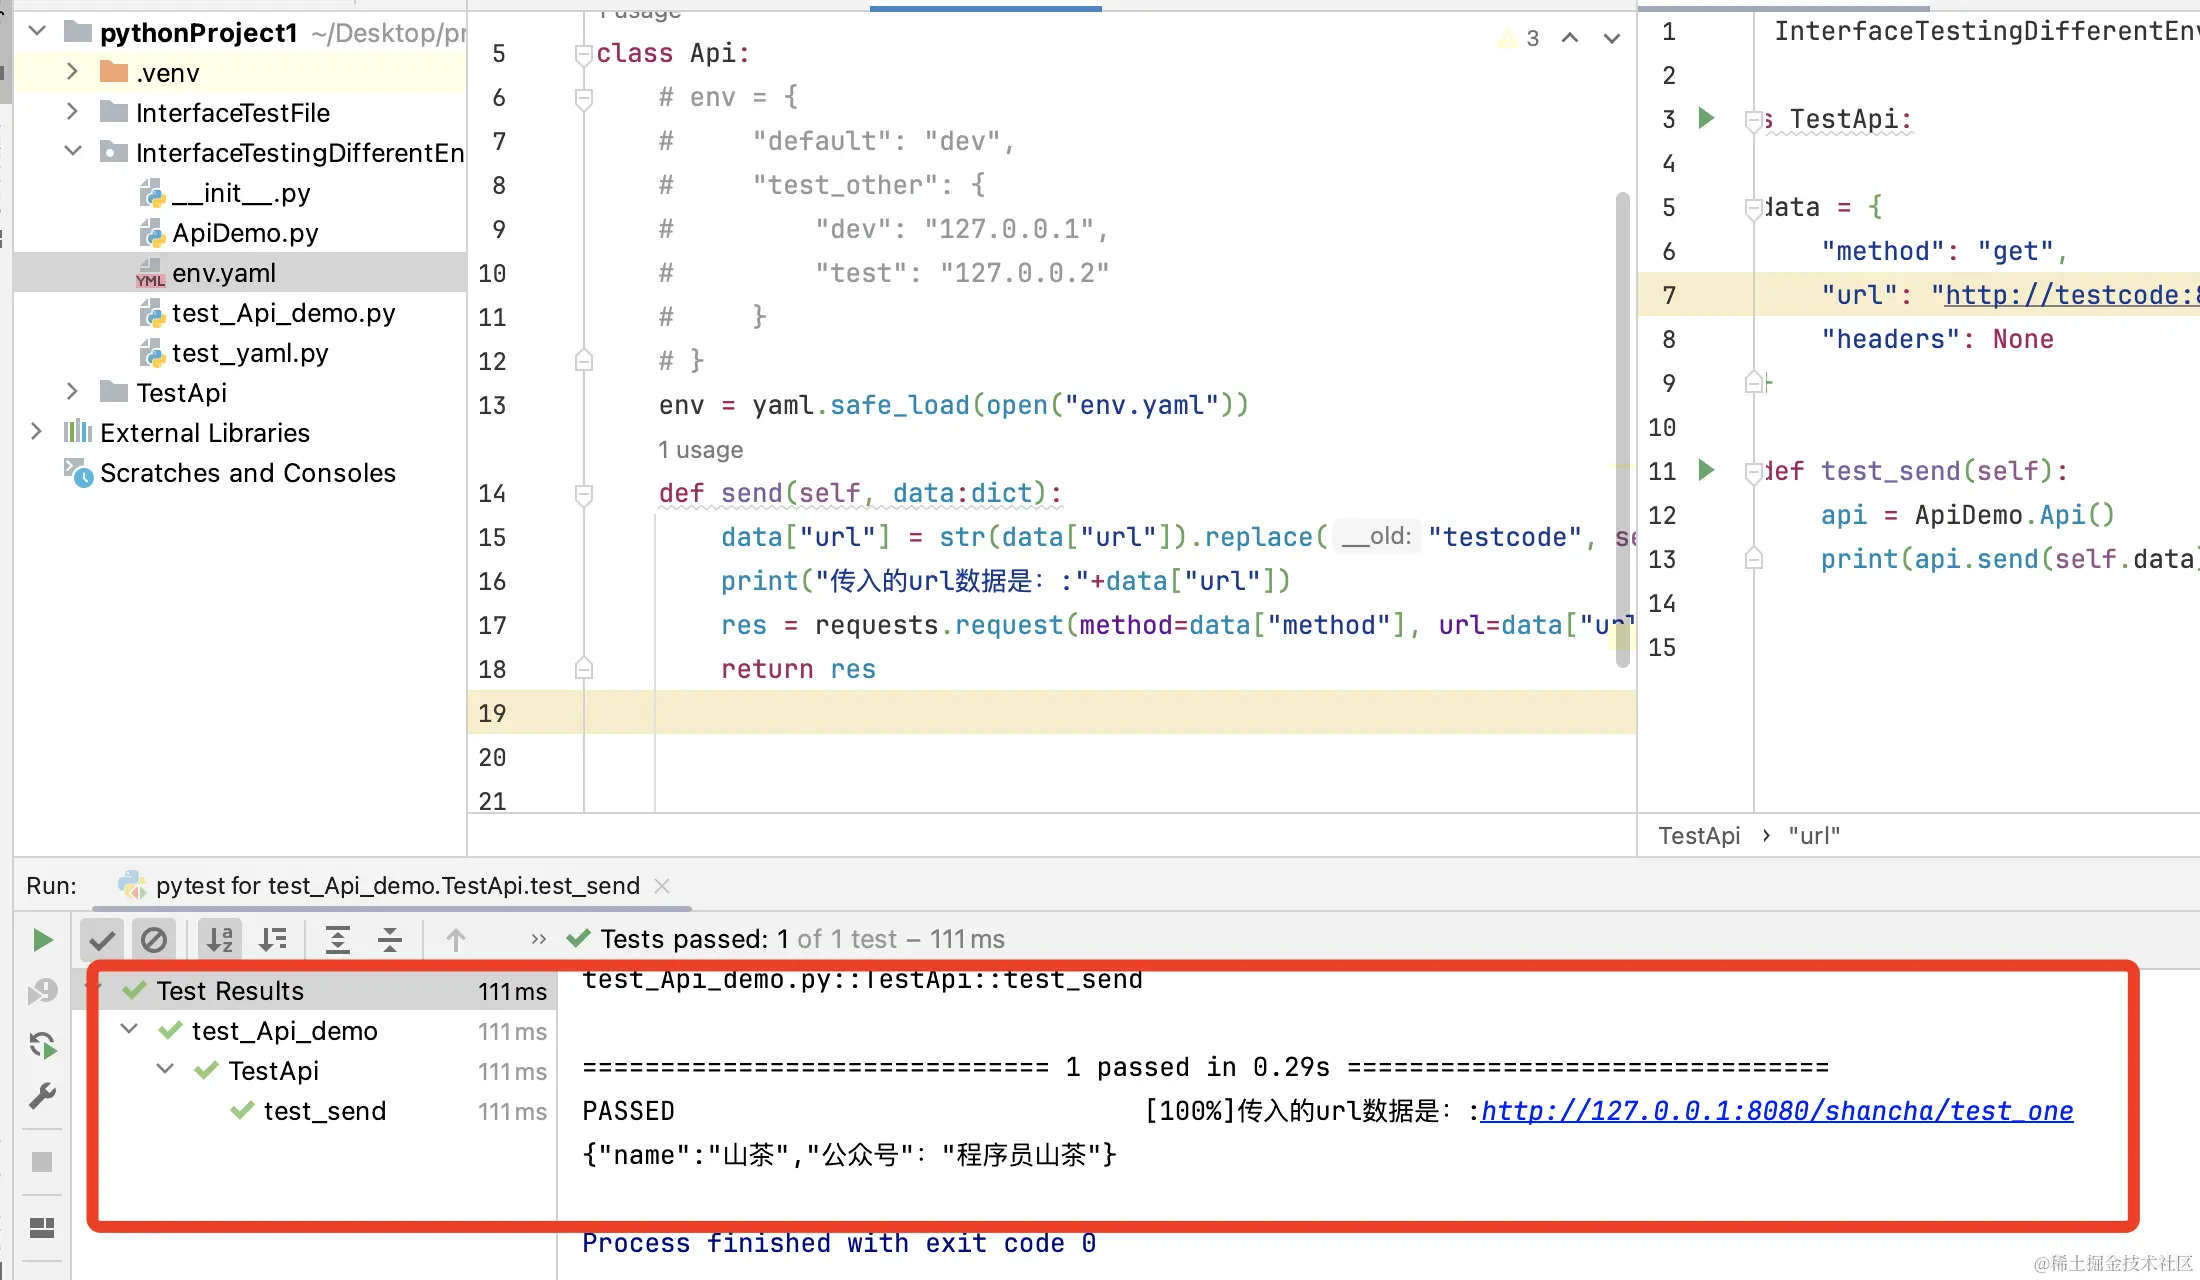Open the 127.0.0.1:8080 shancha URL link

(1776, 1111)
